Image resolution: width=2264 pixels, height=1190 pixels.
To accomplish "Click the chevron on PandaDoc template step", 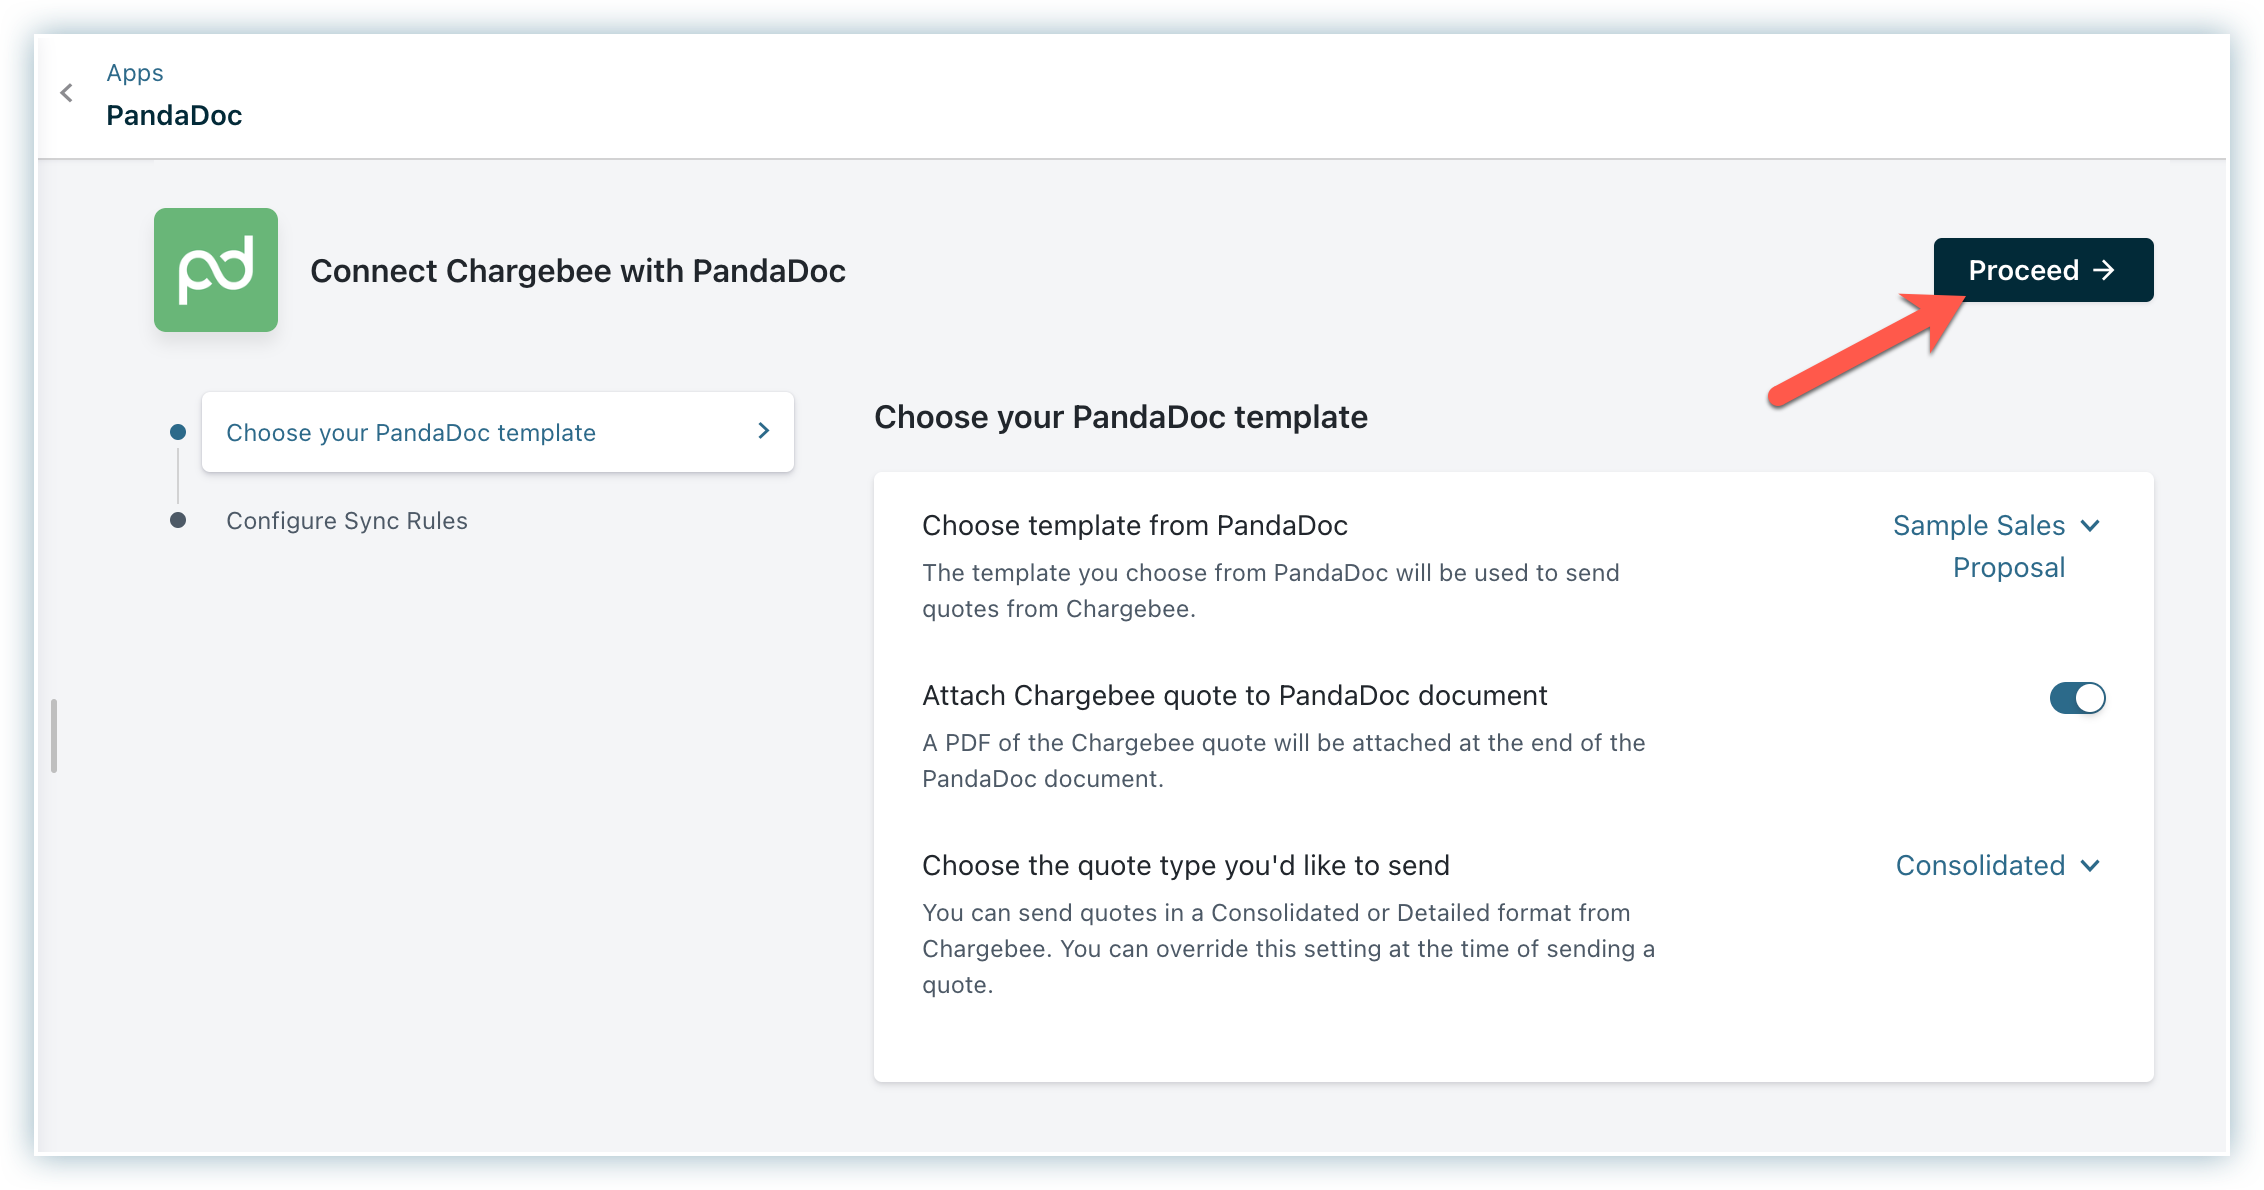I will click(x=764, y=431).
